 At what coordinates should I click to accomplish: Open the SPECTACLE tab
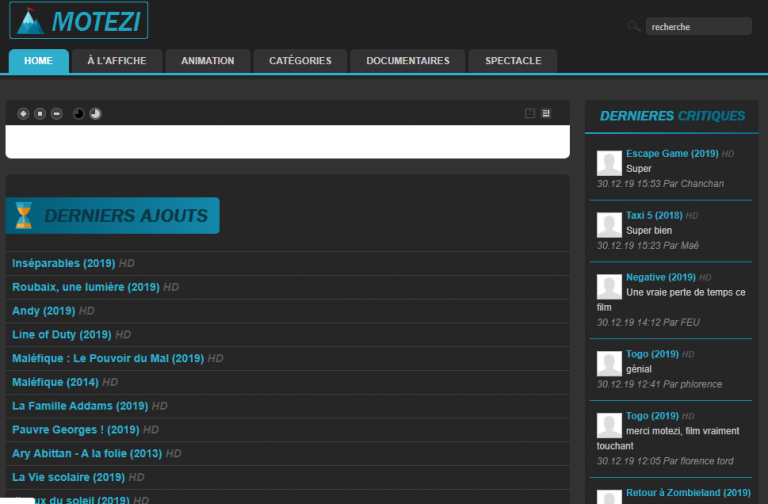pos(513,61)
